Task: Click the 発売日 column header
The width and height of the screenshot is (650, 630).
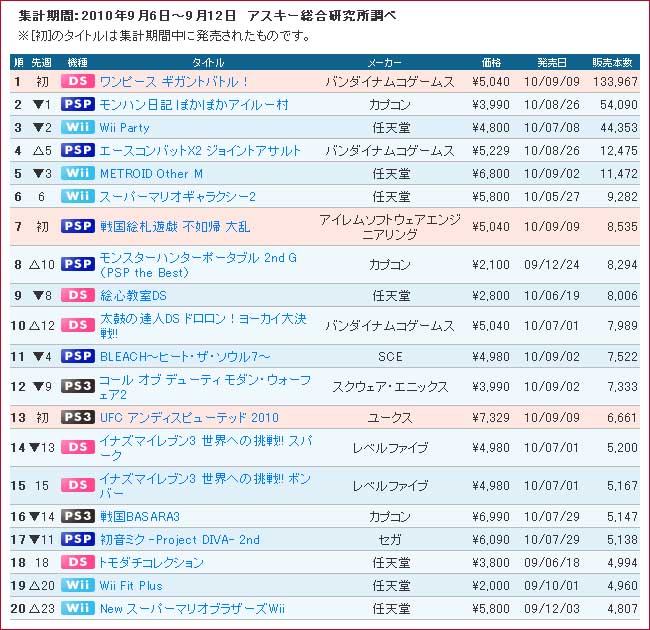Action: pyautogui.click(x=552, y=63)
